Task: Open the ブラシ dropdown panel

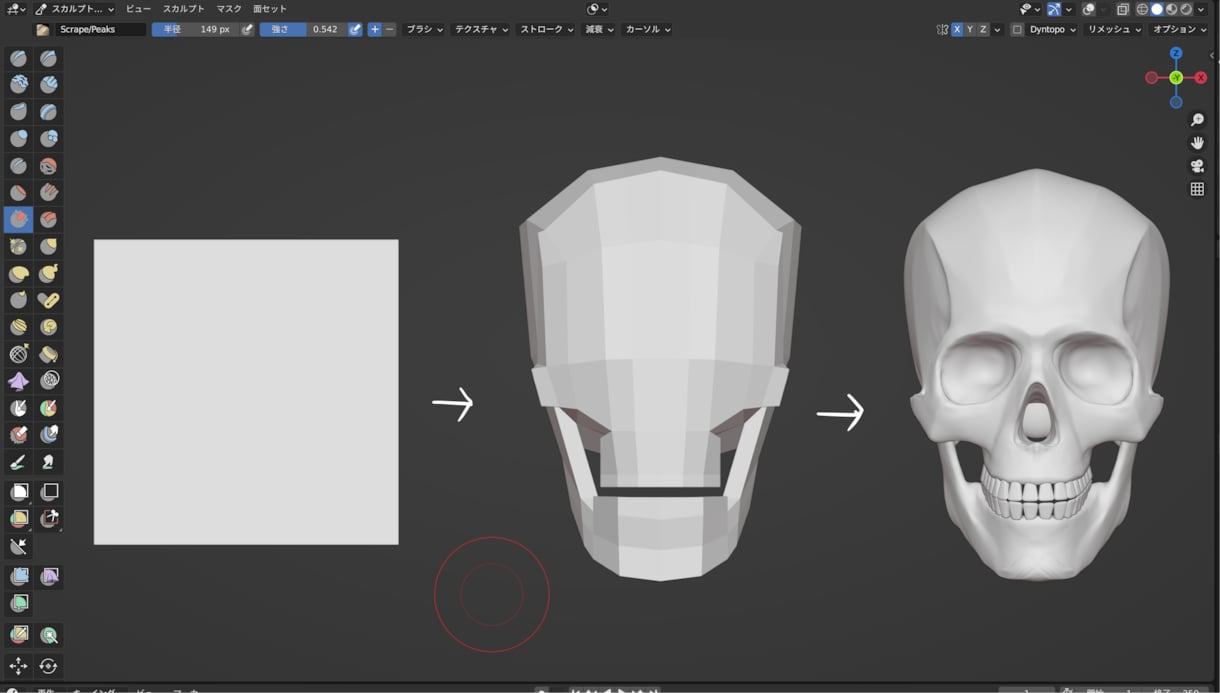Action: pos(424,30)
